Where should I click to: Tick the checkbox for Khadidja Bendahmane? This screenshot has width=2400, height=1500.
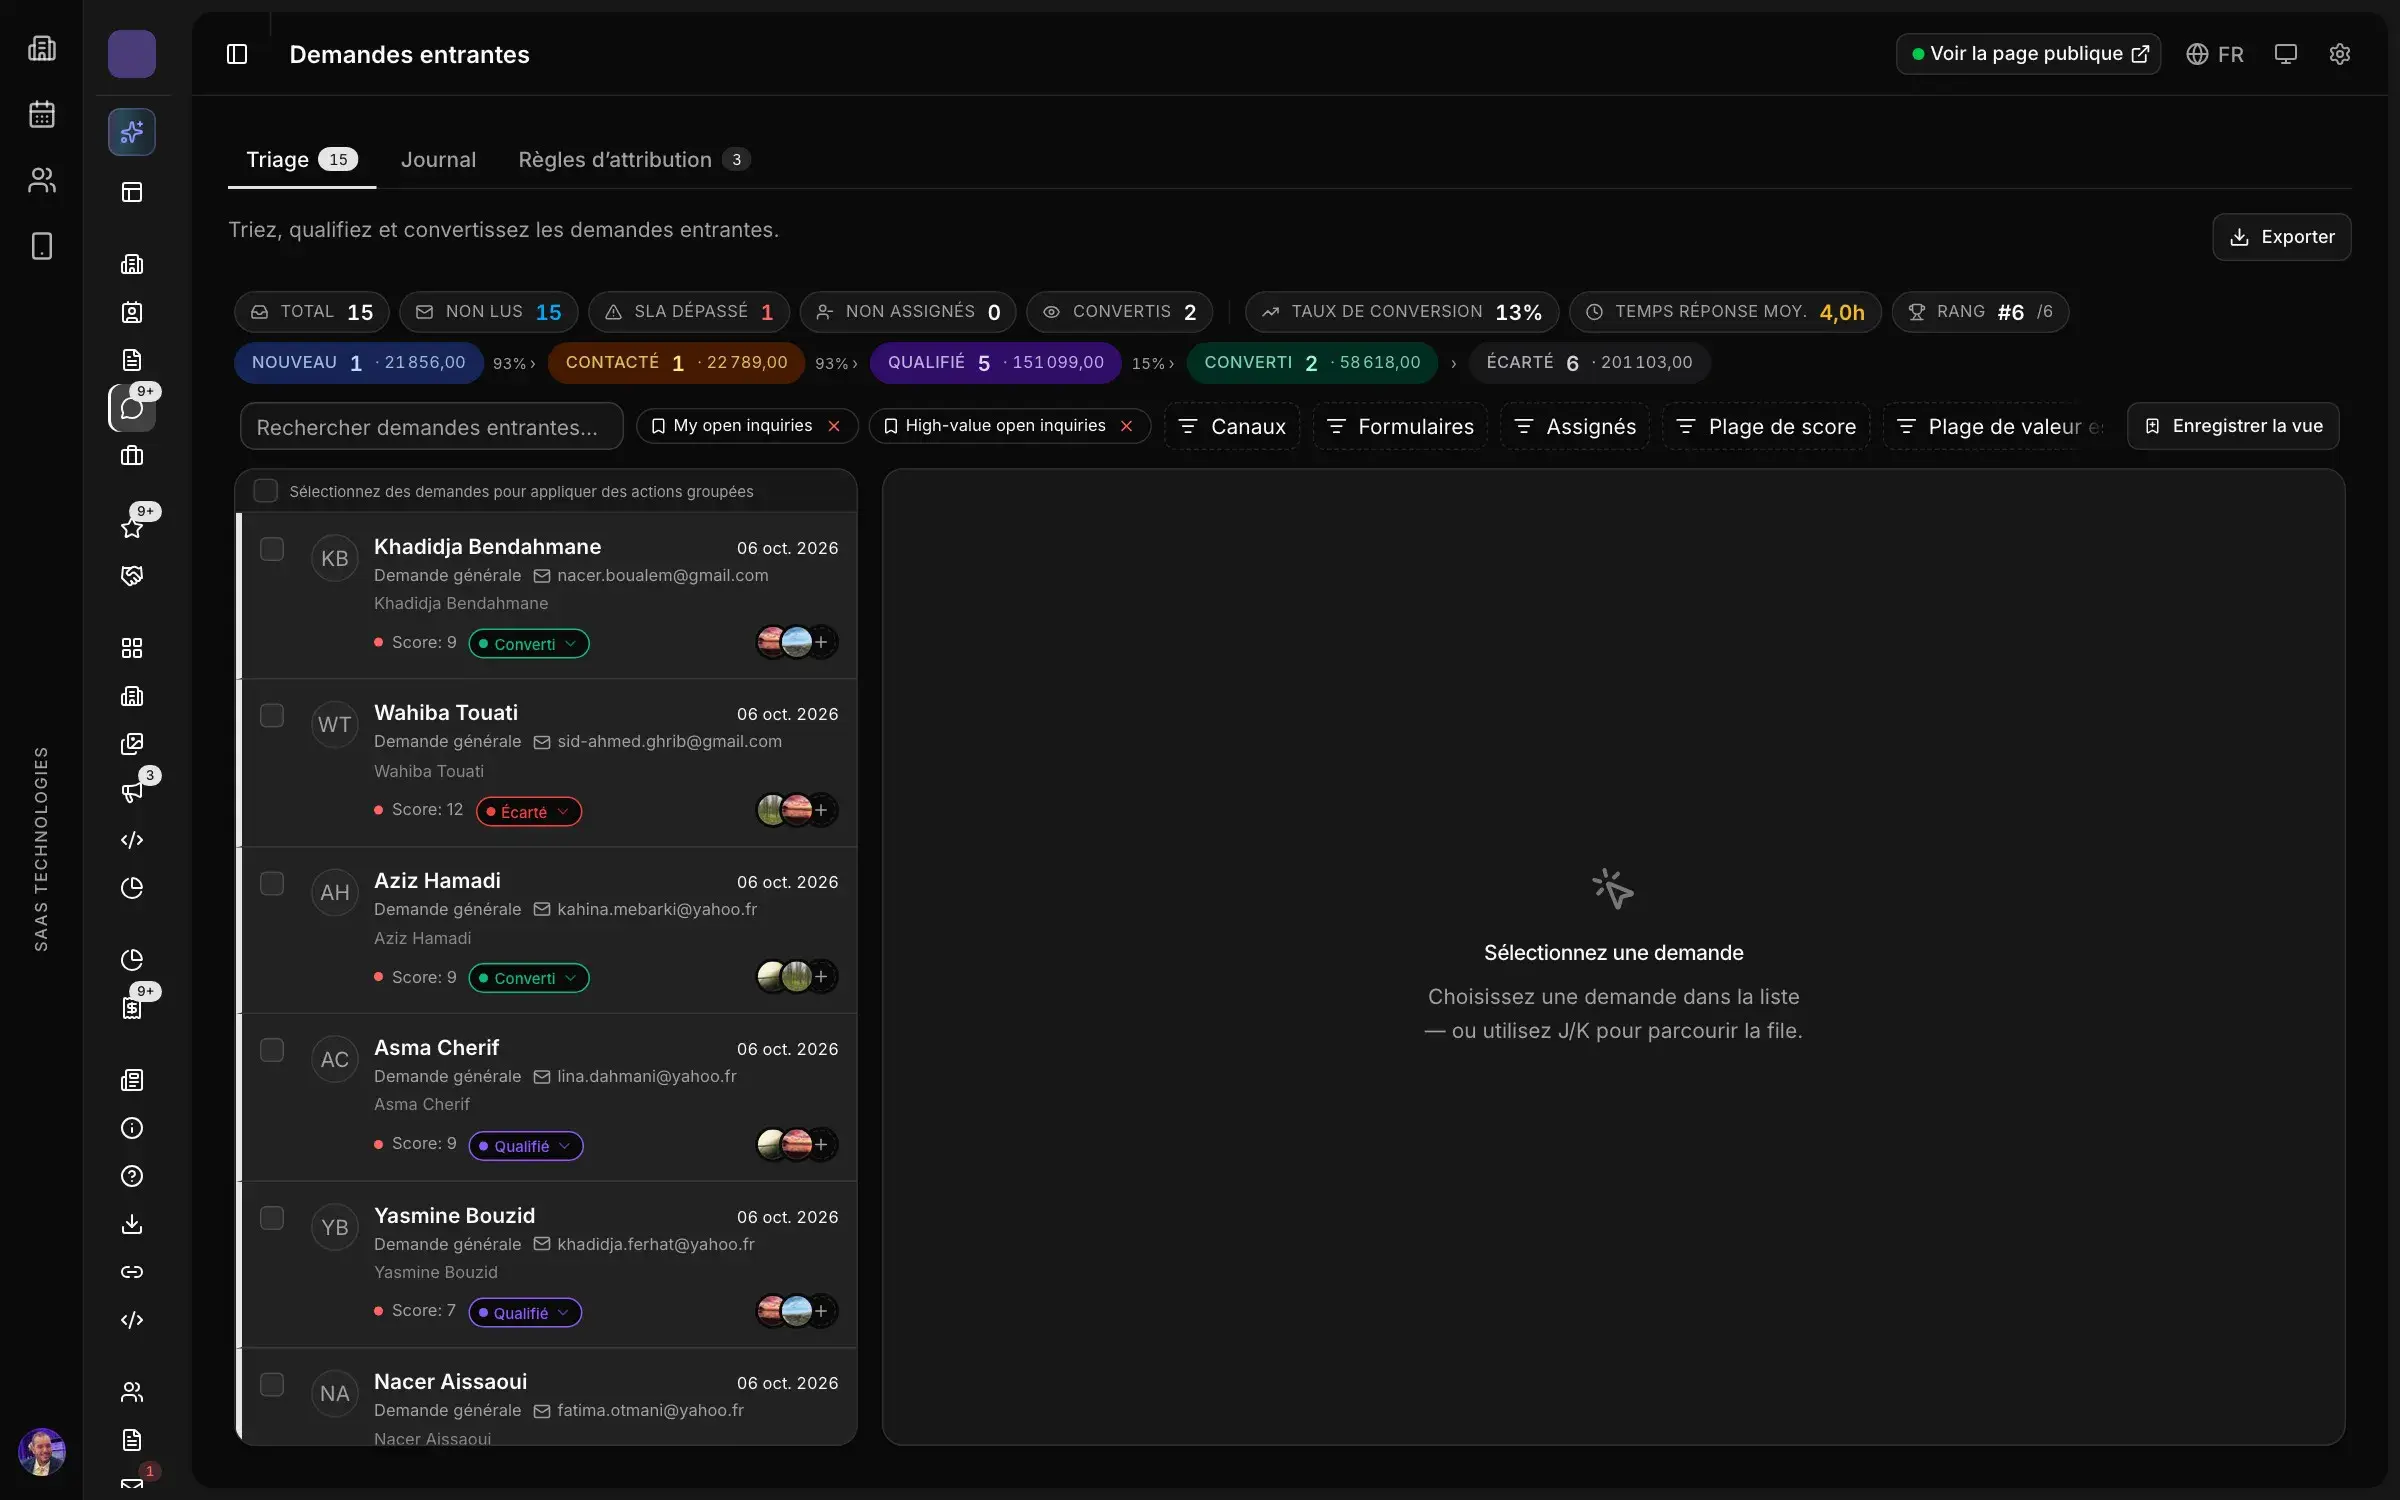(272, 549)
